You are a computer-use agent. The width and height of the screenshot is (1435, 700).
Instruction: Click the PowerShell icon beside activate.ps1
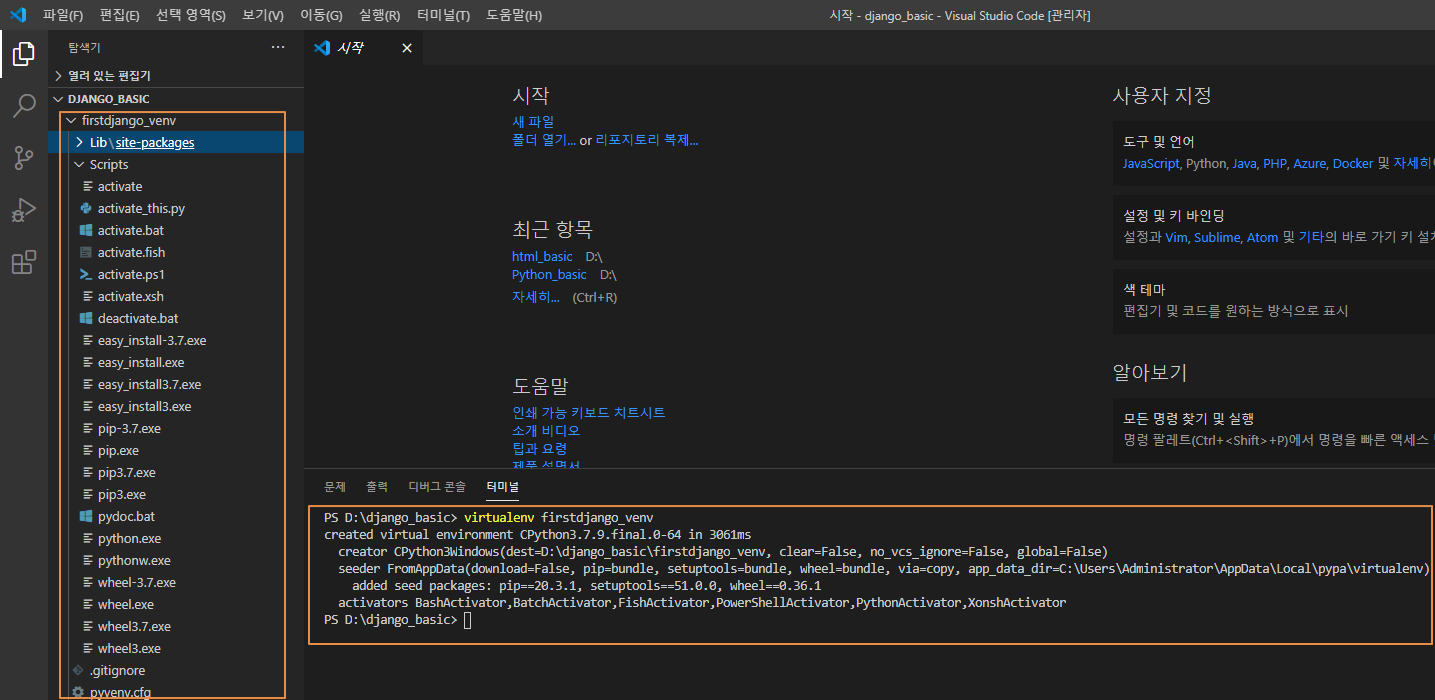[x=86, y=275]
